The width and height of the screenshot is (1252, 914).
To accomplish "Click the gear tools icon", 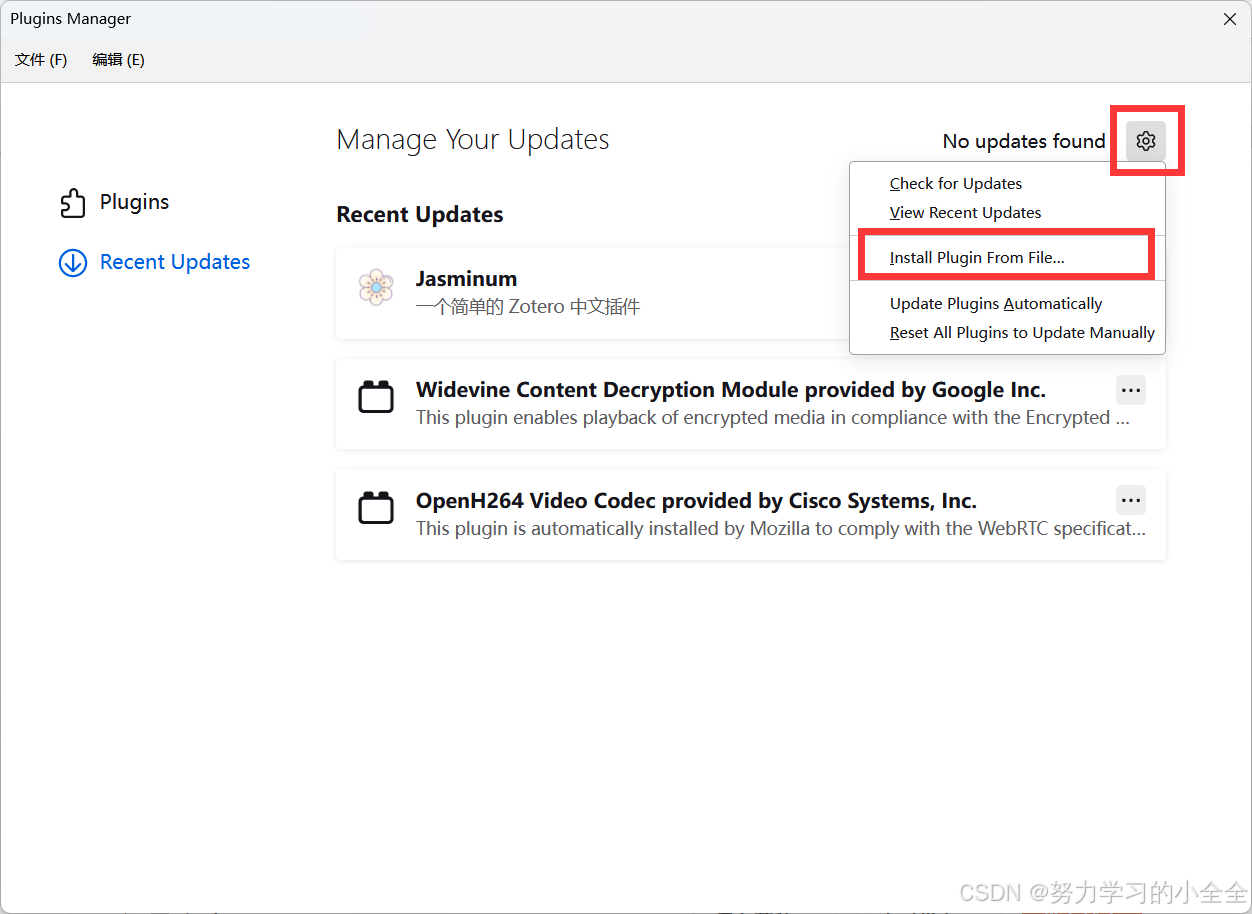I will pos(1146,141).
